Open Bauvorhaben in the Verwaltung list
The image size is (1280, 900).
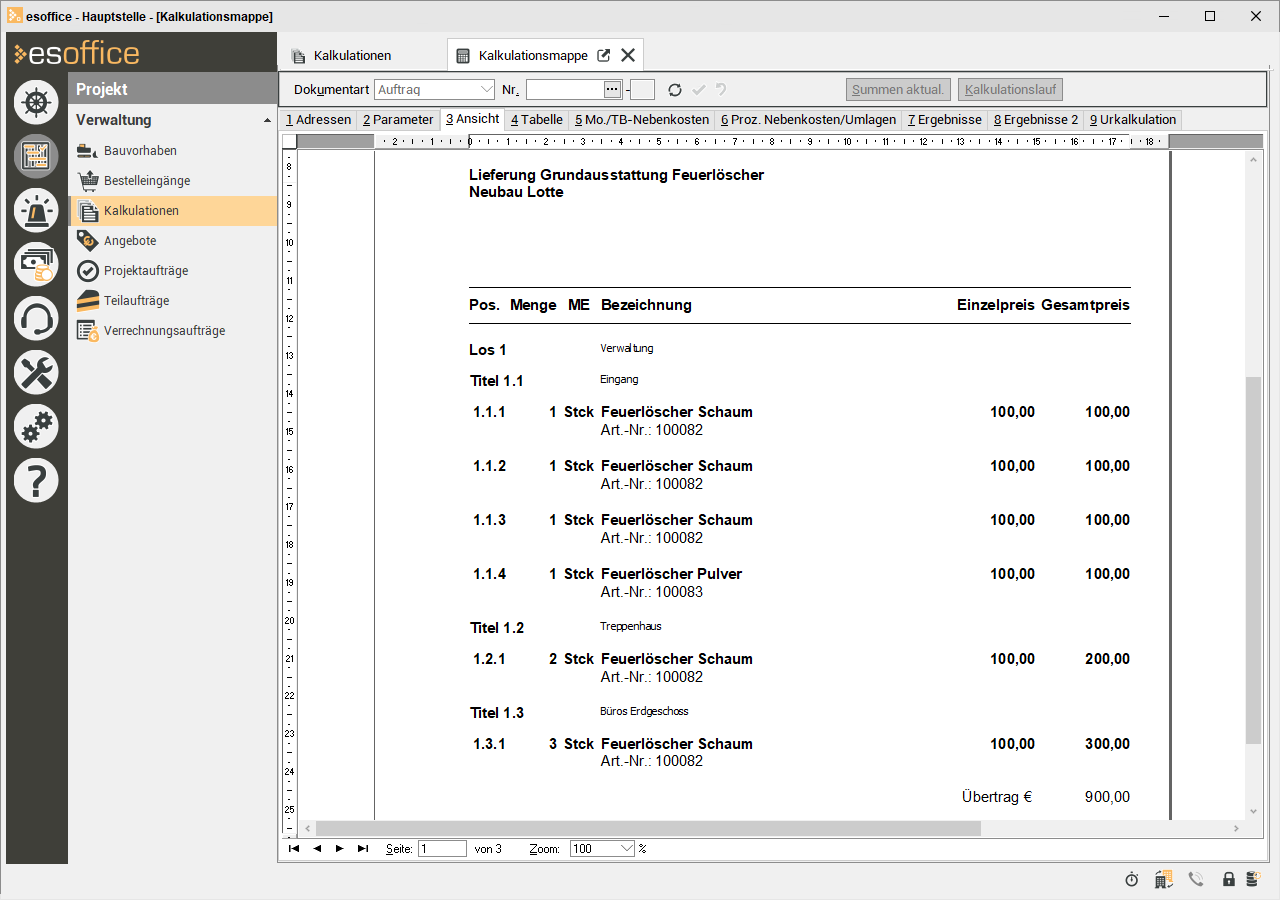pos(140,151)
